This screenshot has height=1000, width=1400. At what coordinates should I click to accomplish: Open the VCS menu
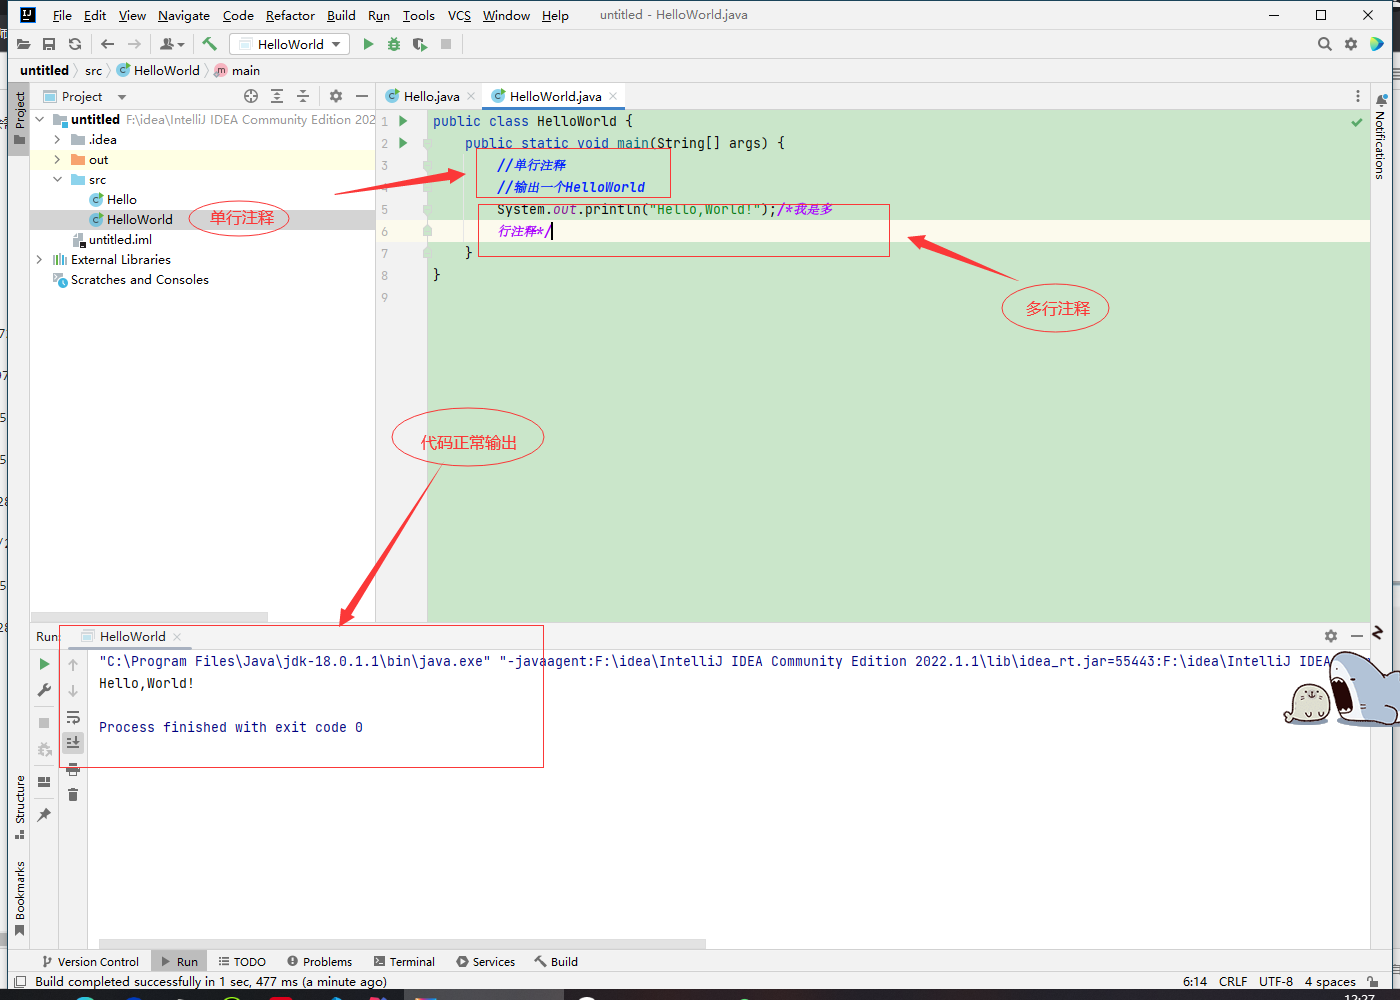pyautogui.click(x=459, y=15)
